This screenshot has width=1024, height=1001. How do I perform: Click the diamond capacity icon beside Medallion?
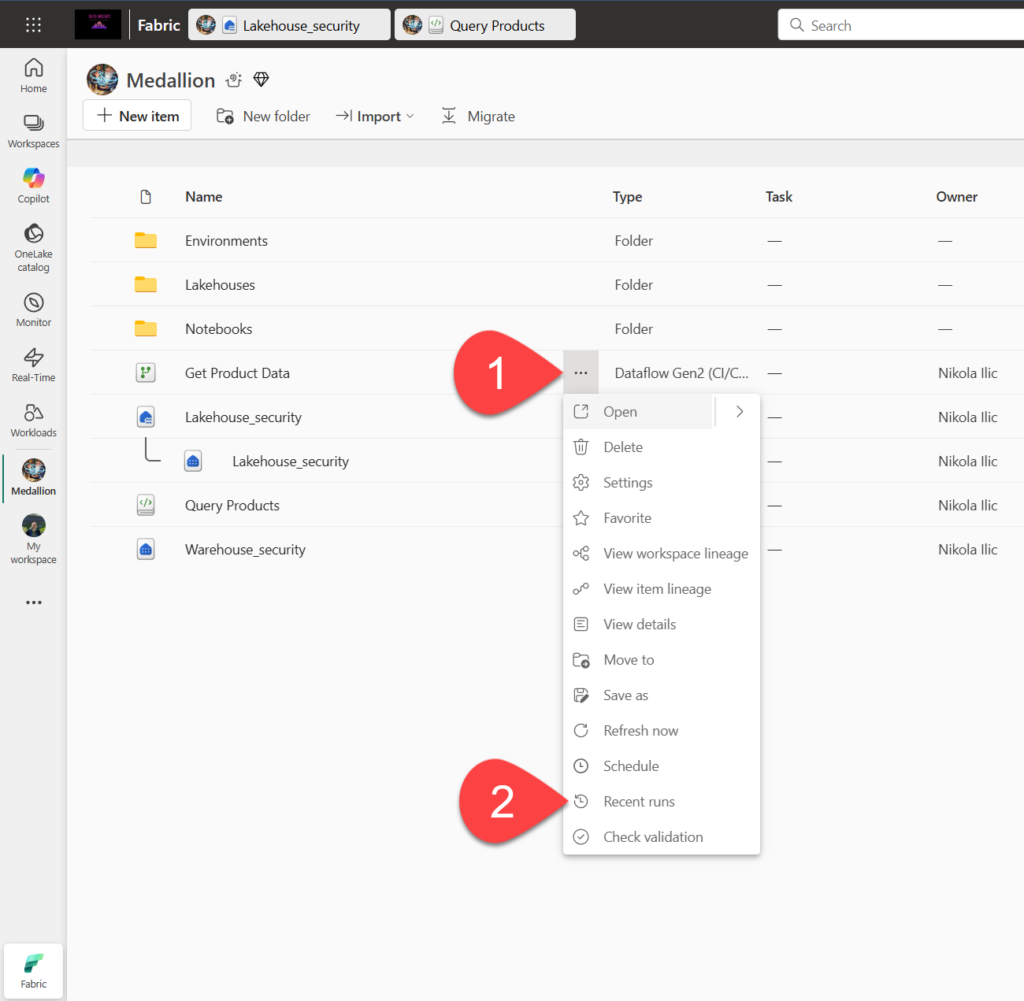pyautogui.click(x=261, y=80)
